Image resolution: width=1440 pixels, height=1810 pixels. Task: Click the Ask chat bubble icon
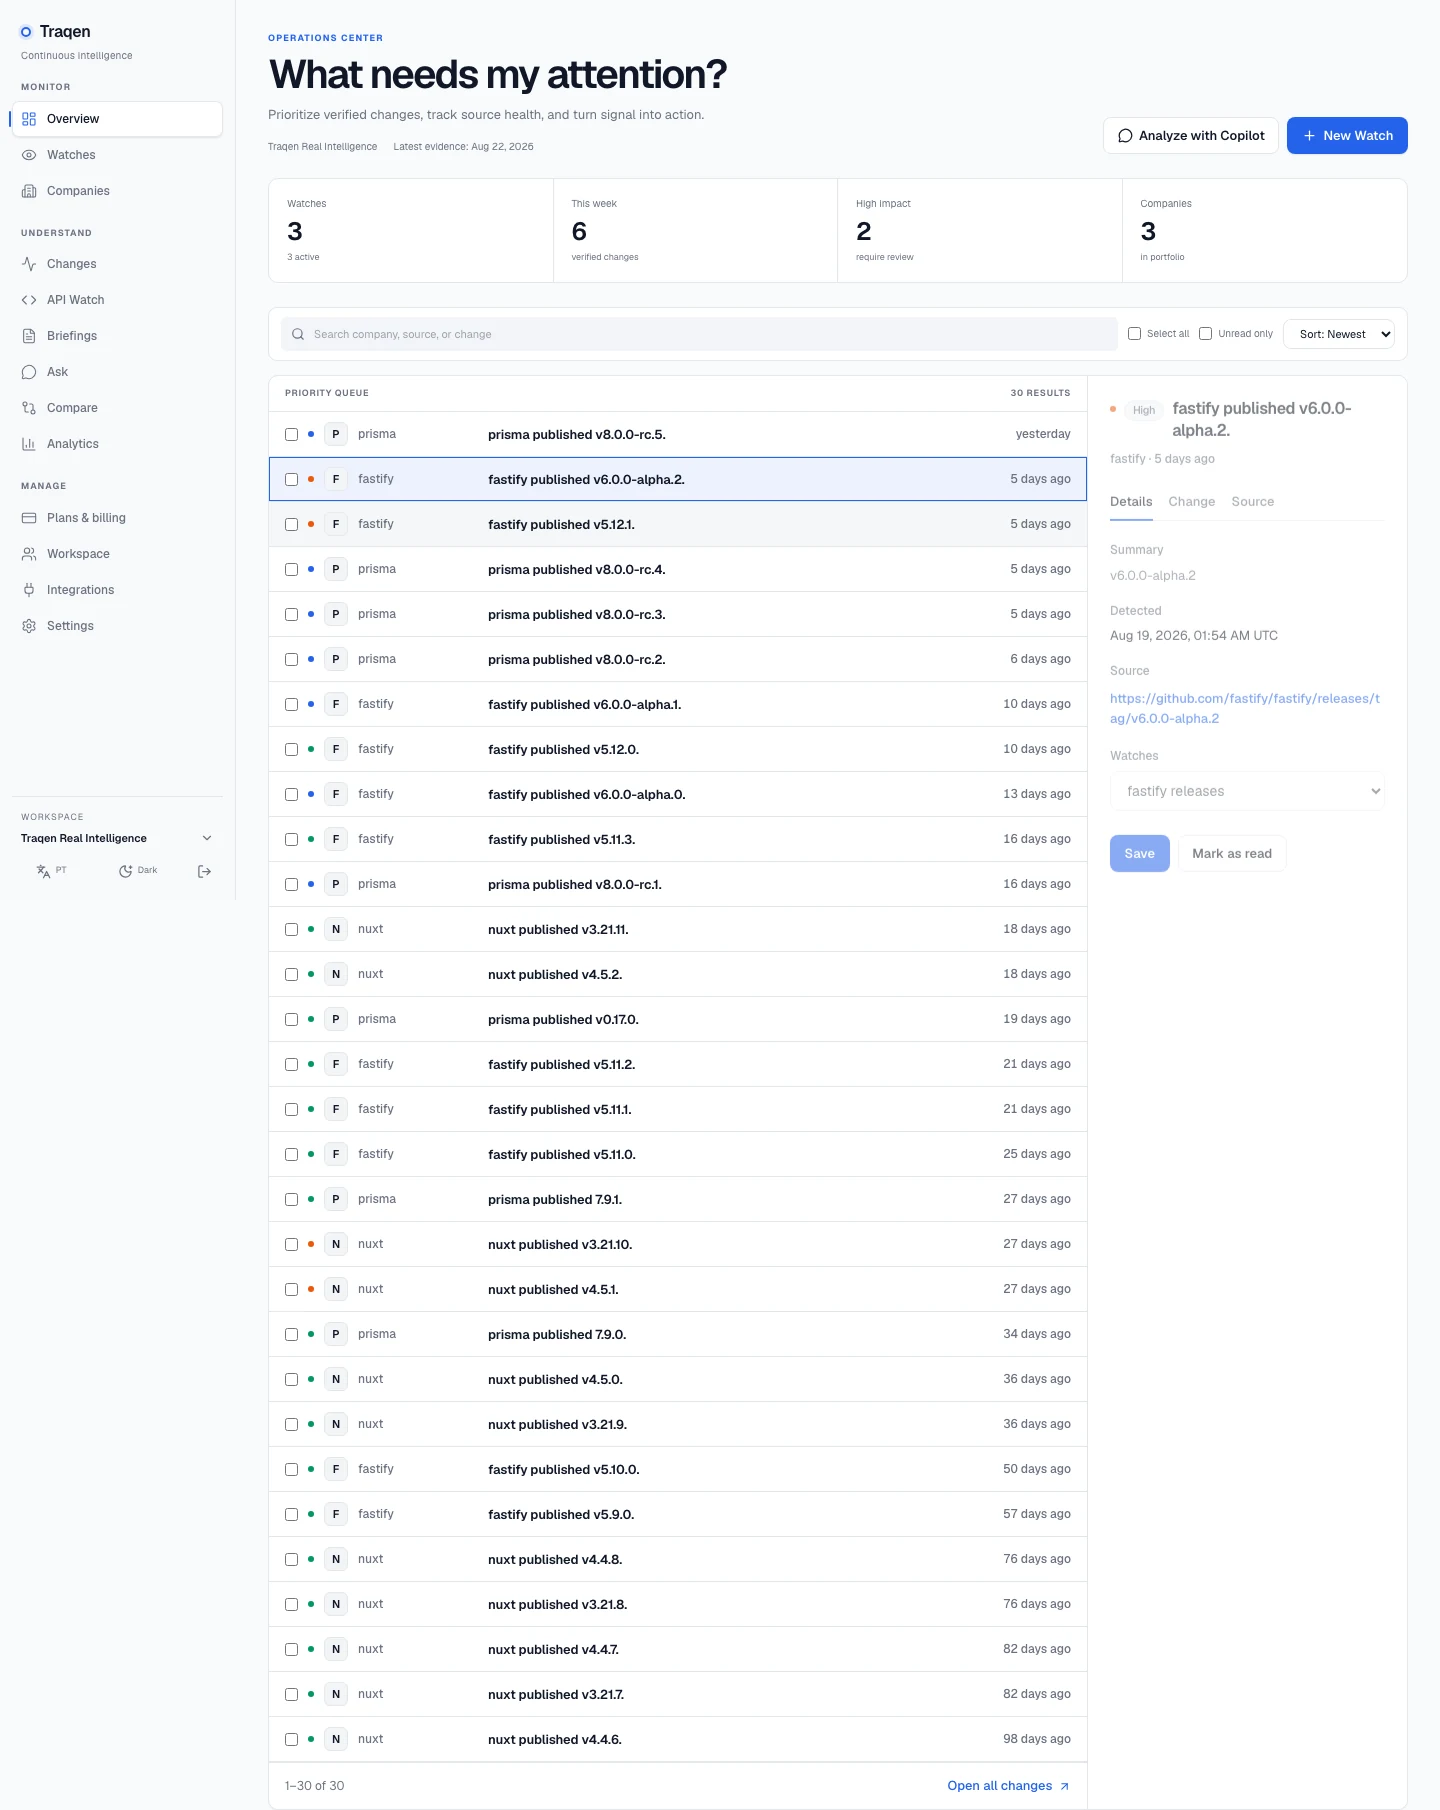point(29,372)
